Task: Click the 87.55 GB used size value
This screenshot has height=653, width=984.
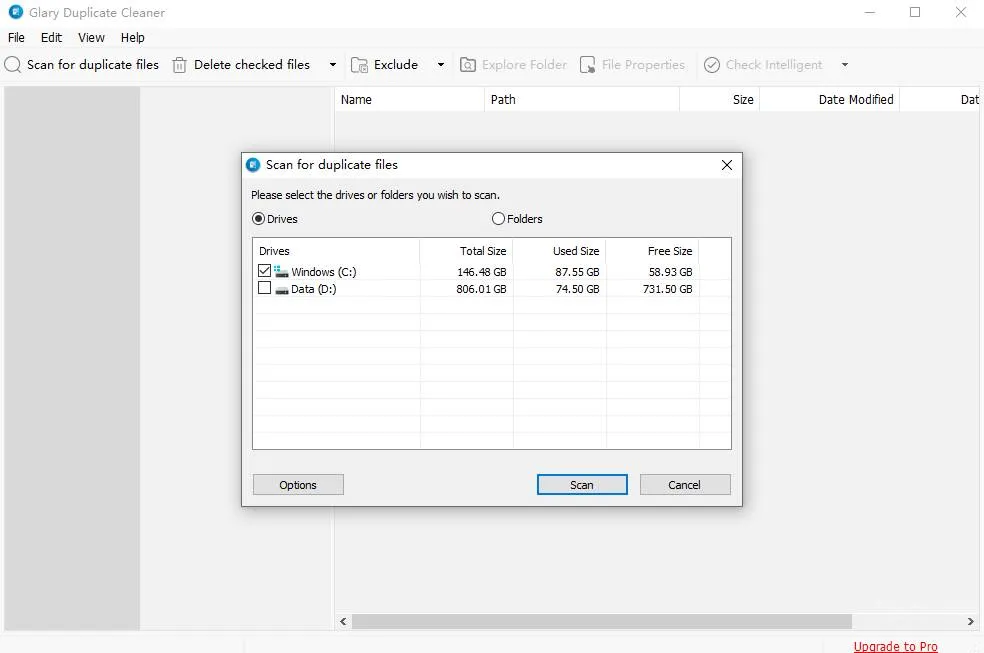Action: pyautogui.click(x=577, y=272)
